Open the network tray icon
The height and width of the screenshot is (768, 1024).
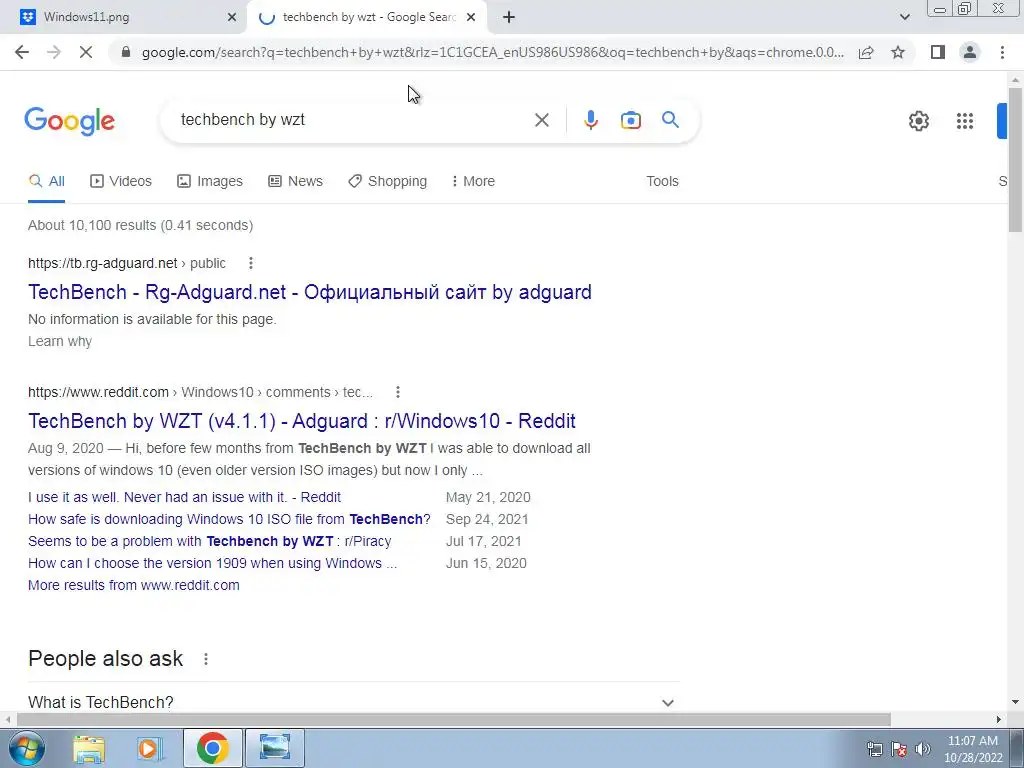point(874,749)
